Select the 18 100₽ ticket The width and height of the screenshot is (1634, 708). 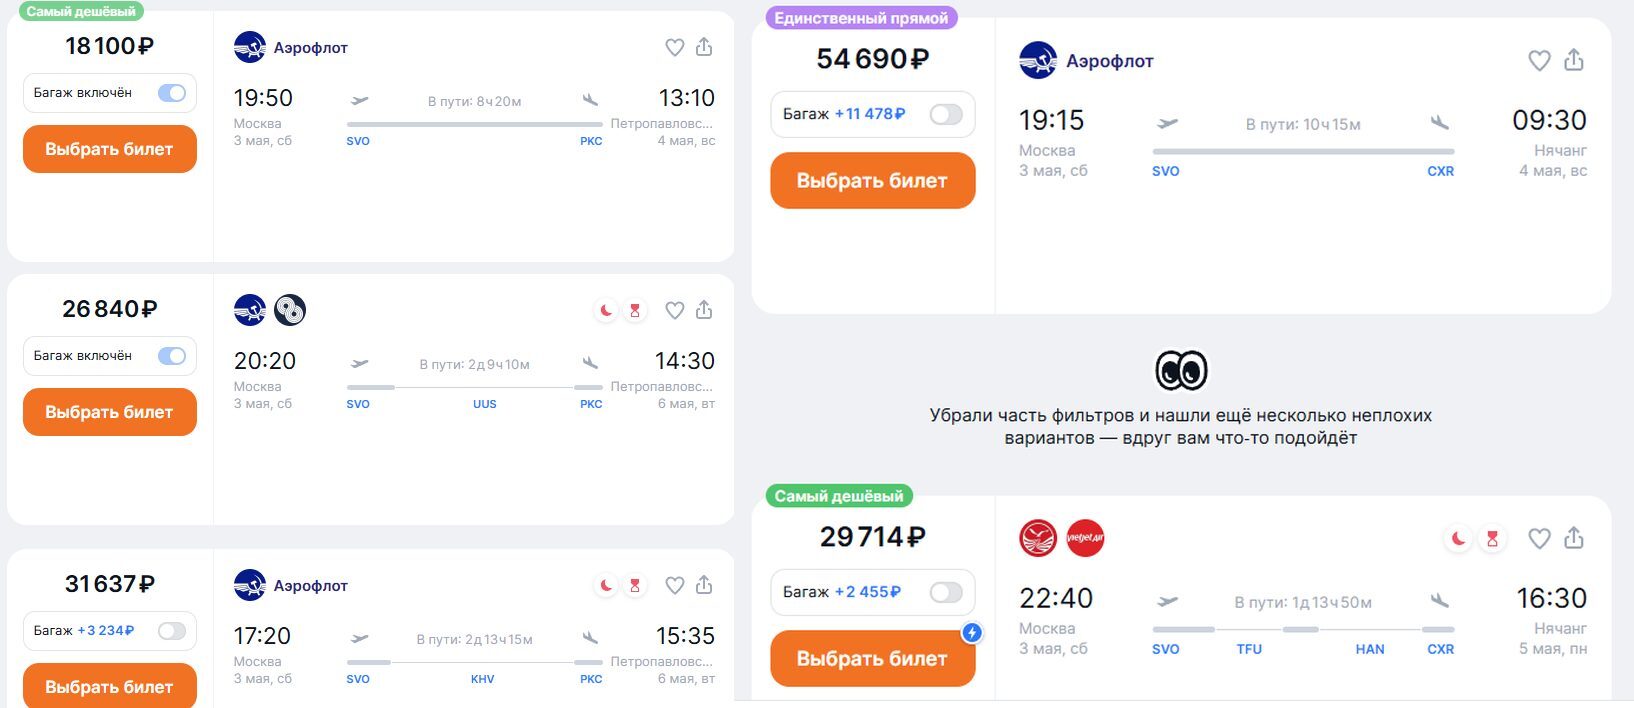pos(109,149)
